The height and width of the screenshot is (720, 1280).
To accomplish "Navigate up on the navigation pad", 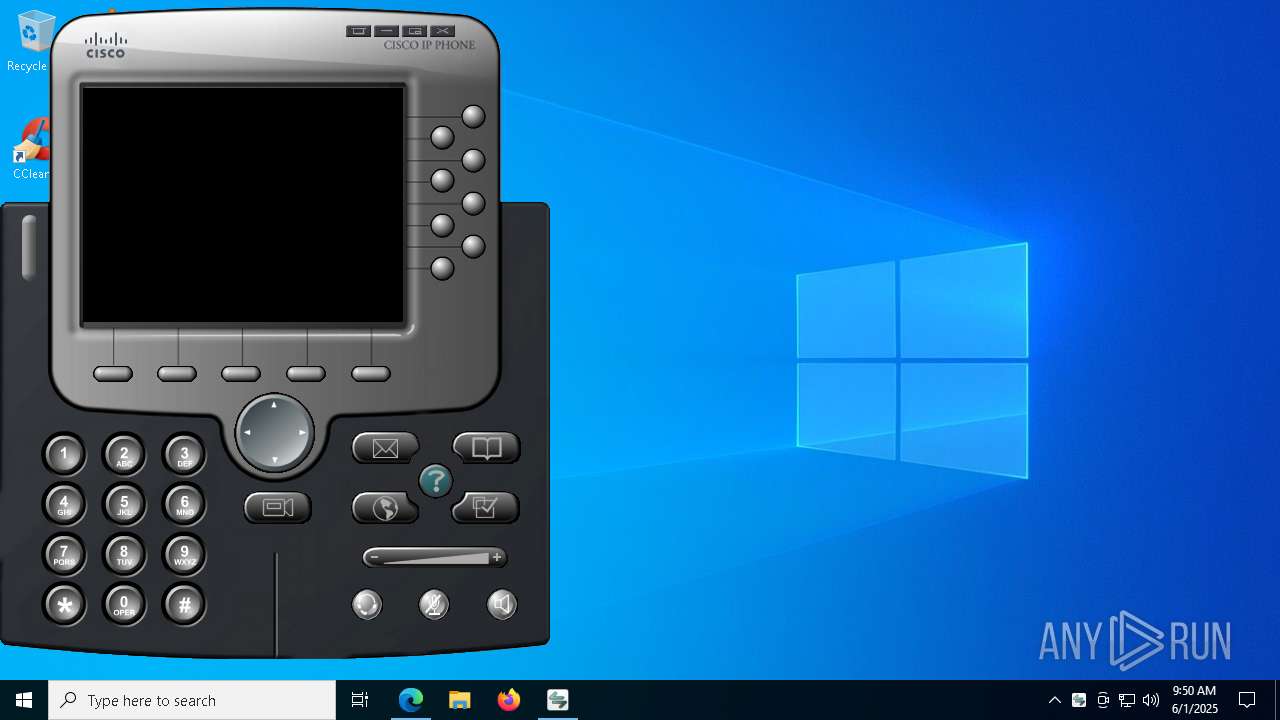I will (274, 405).
